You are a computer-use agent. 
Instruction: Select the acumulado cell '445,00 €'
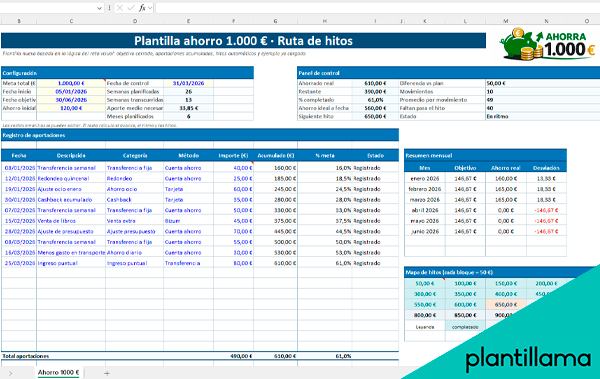pyautogui.click(x=276, y=232)
